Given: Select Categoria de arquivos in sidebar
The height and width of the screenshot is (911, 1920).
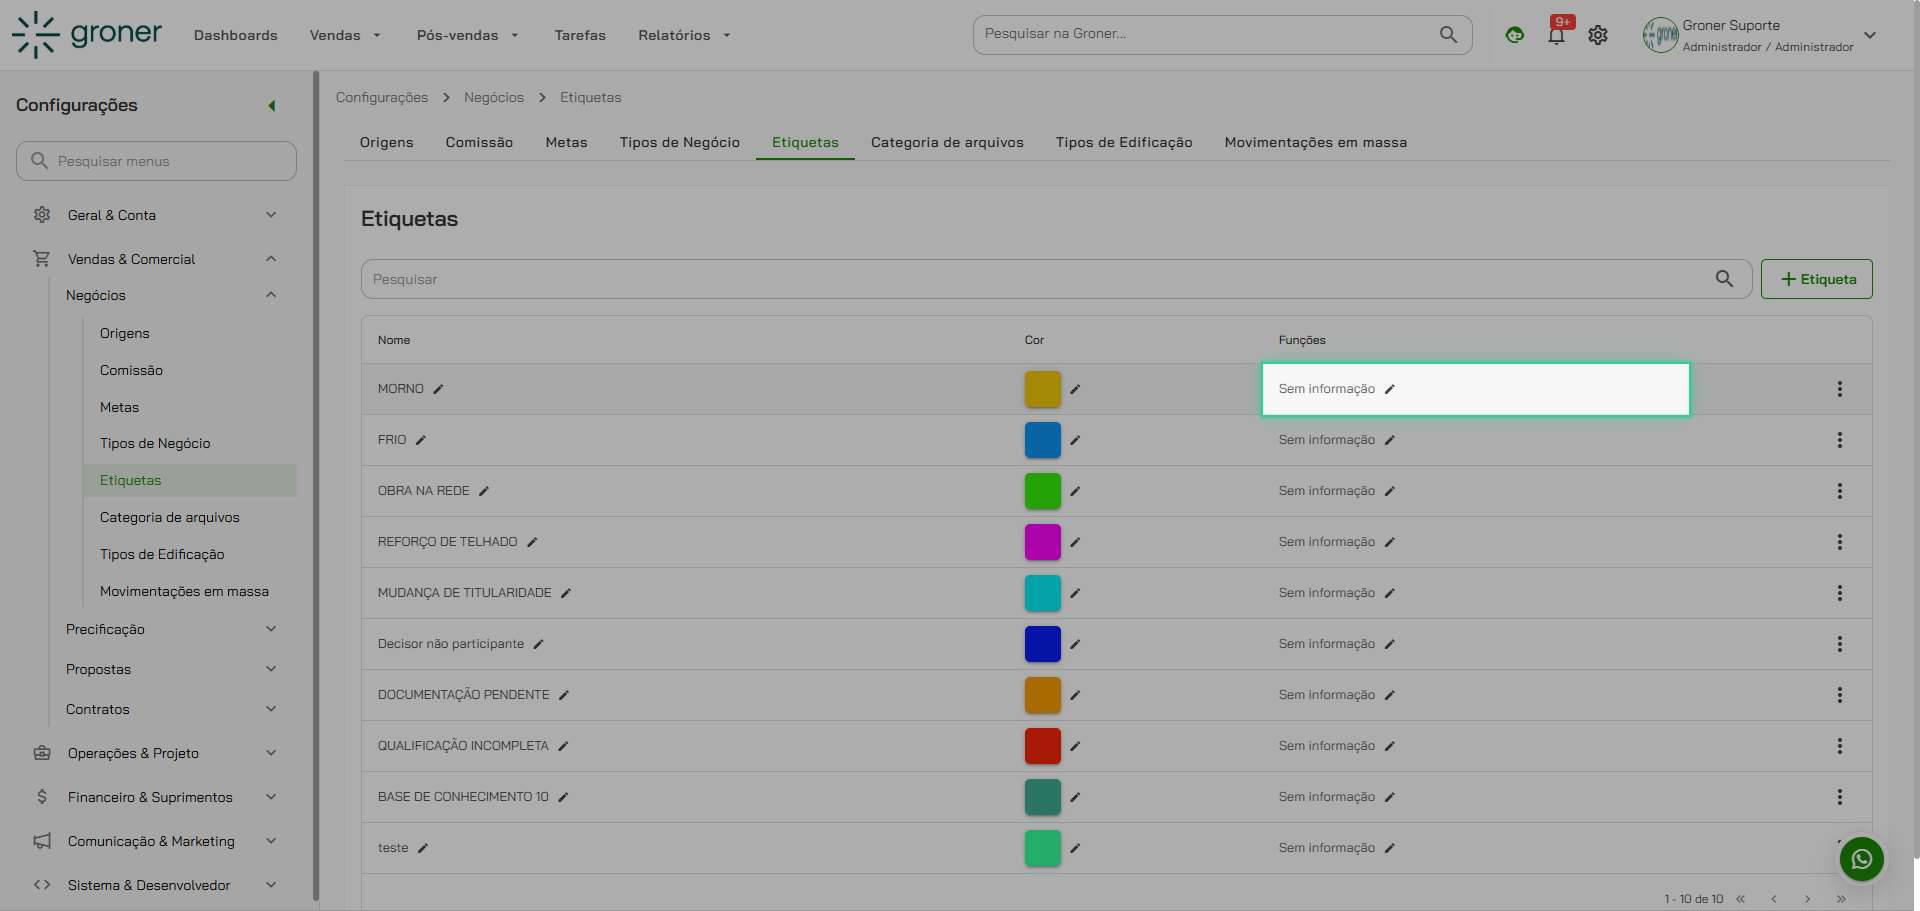Looking at the screenshot, I should (170, 517).
